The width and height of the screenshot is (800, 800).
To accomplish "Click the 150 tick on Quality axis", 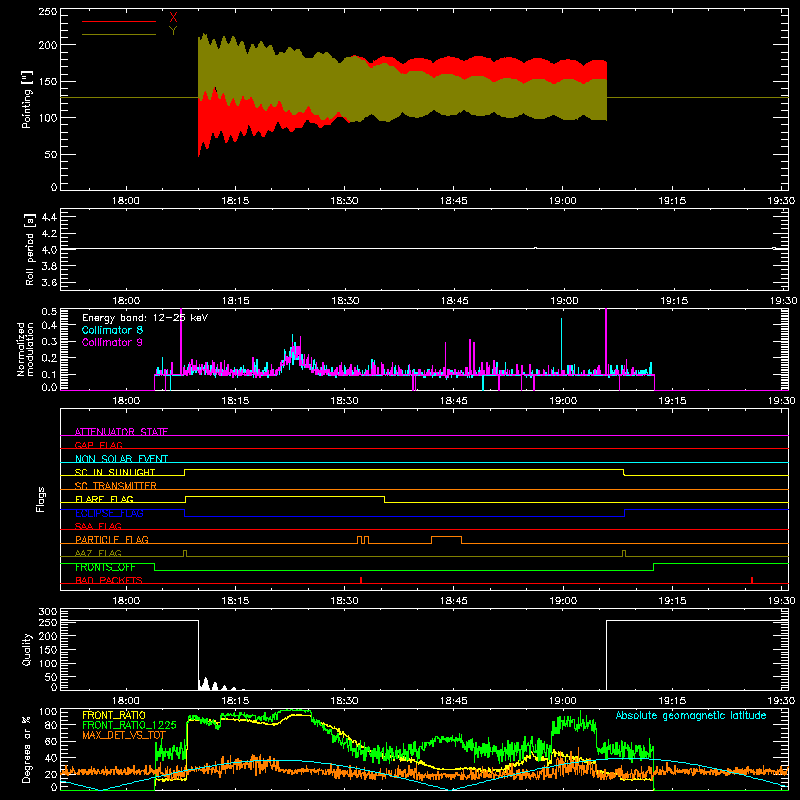I will point(47,650).
